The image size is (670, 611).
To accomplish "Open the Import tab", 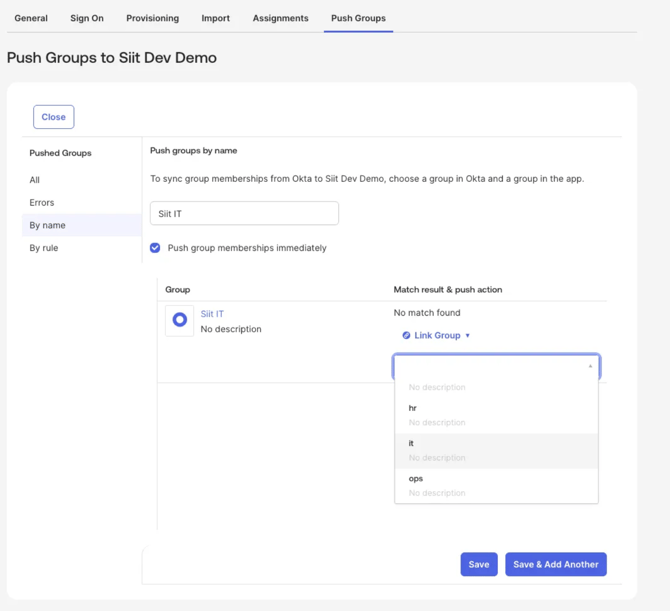I will click(215, 18).
